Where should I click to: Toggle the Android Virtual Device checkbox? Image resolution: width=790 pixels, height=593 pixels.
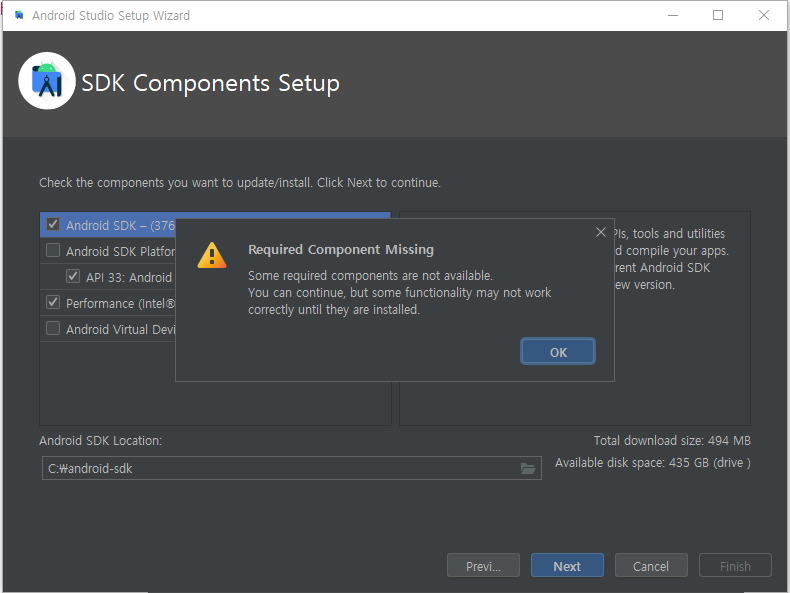coord(53,328)
